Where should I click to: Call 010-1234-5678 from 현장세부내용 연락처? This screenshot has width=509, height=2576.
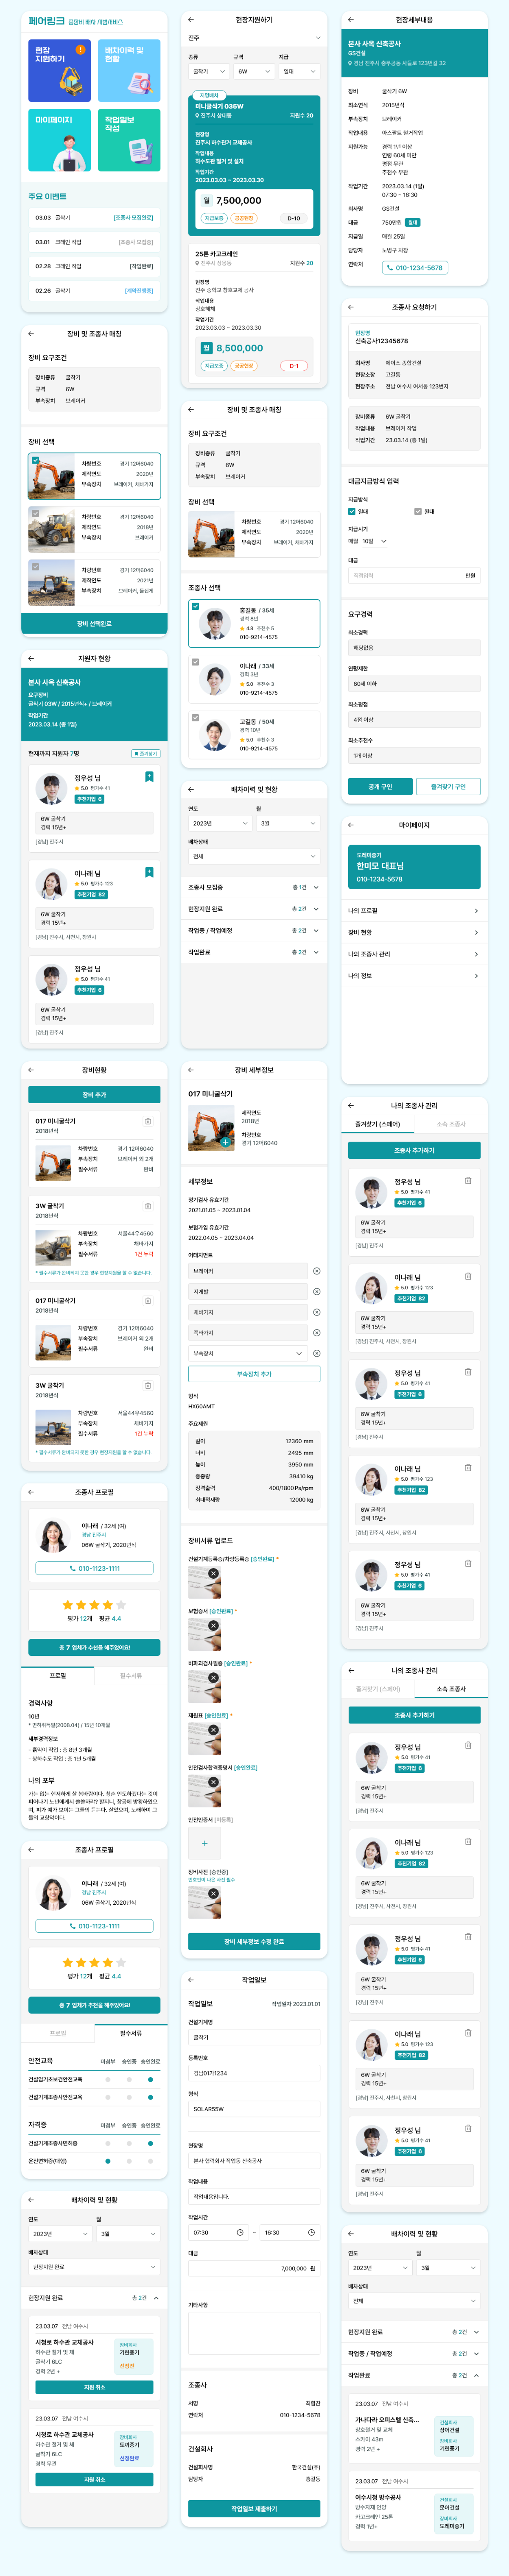415,267
